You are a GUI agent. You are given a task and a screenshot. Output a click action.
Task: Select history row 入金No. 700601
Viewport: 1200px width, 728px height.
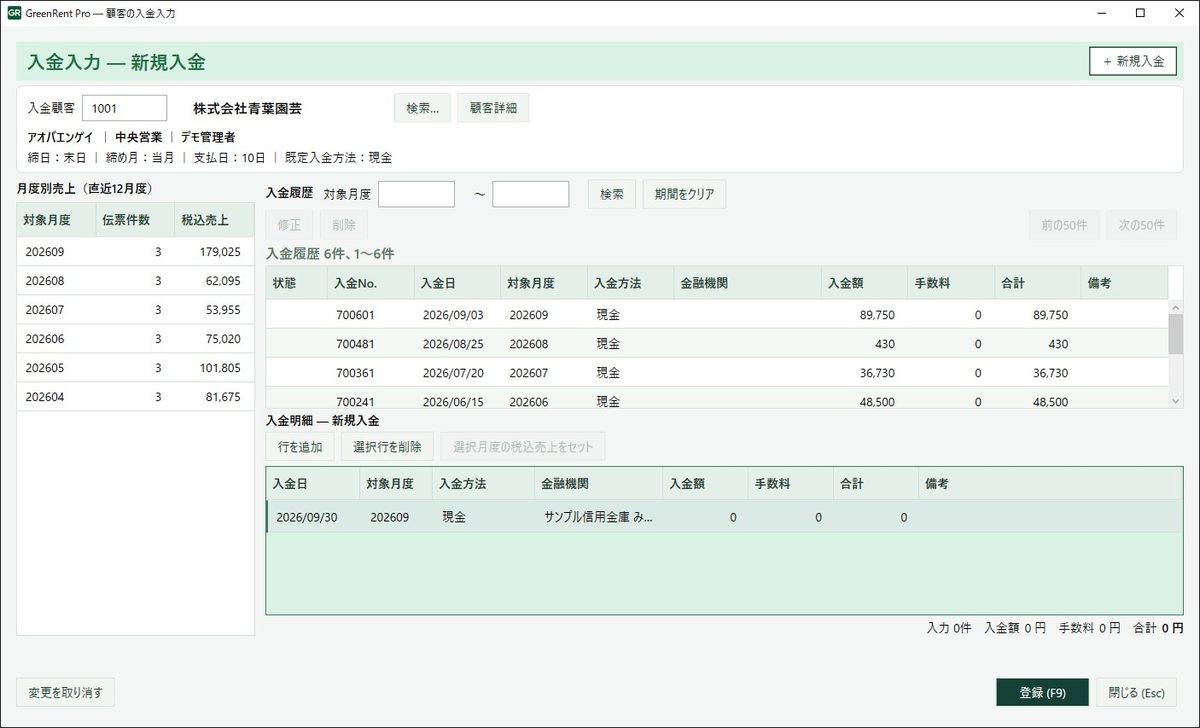[x=716, y=314]
